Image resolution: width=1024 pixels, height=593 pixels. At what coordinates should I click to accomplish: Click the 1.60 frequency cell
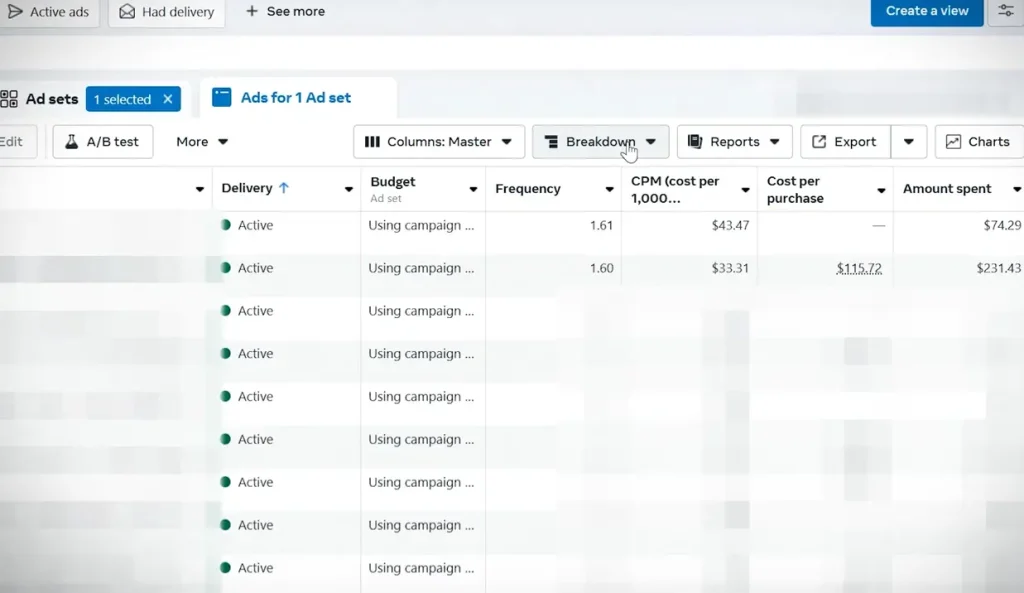point(601,268)
